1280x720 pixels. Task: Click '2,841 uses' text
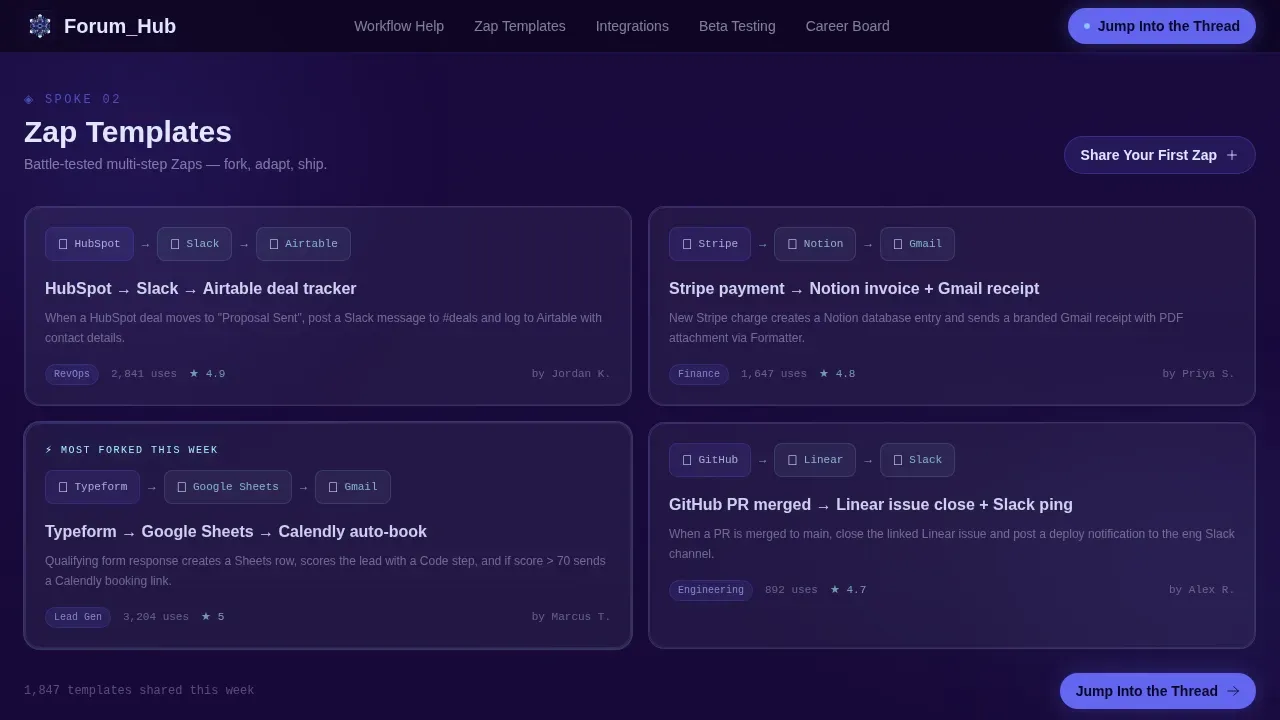coord(144,374)
